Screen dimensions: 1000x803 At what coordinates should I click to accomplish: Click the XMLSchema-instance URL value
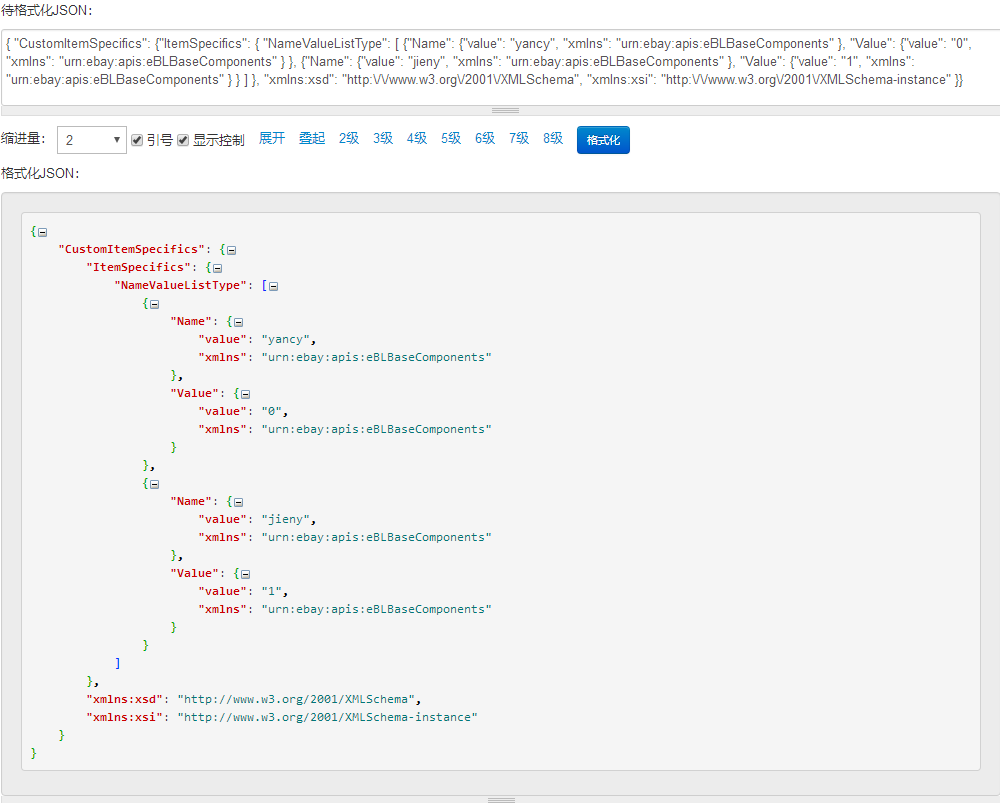[x=327, y=717]
